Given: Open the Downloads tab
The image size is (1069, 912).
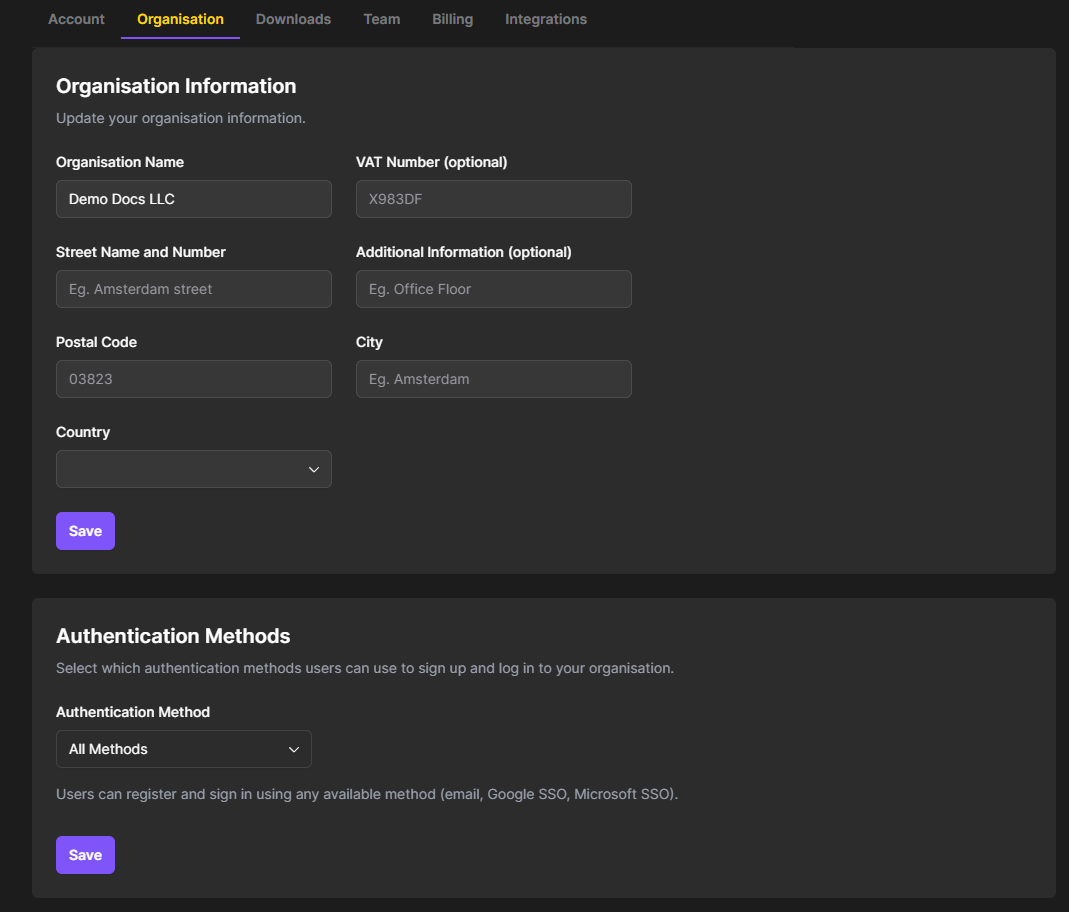Looking at the screenshot, I should click(293, 19).
